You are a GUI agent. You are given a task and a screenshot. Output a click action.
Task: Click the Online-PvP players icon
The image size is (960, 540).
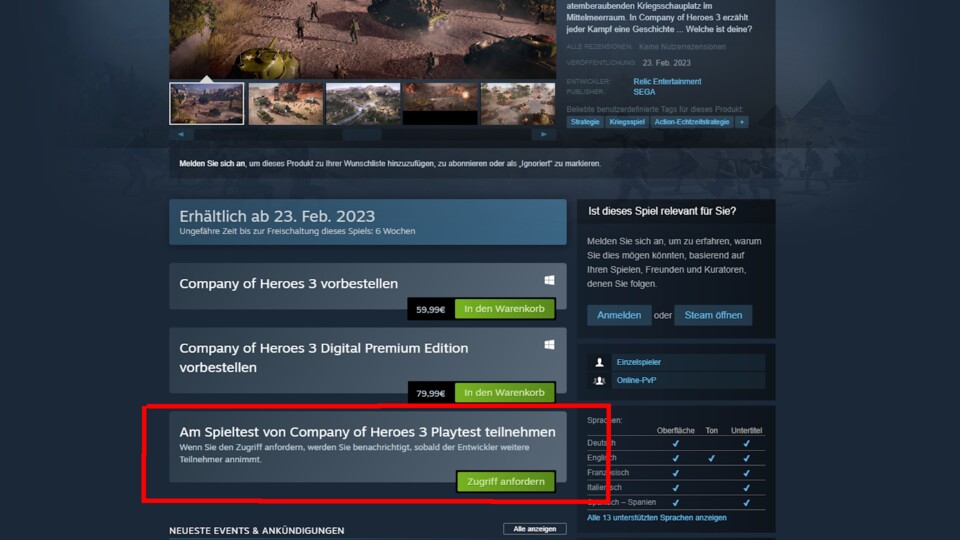tap(599, 381)
